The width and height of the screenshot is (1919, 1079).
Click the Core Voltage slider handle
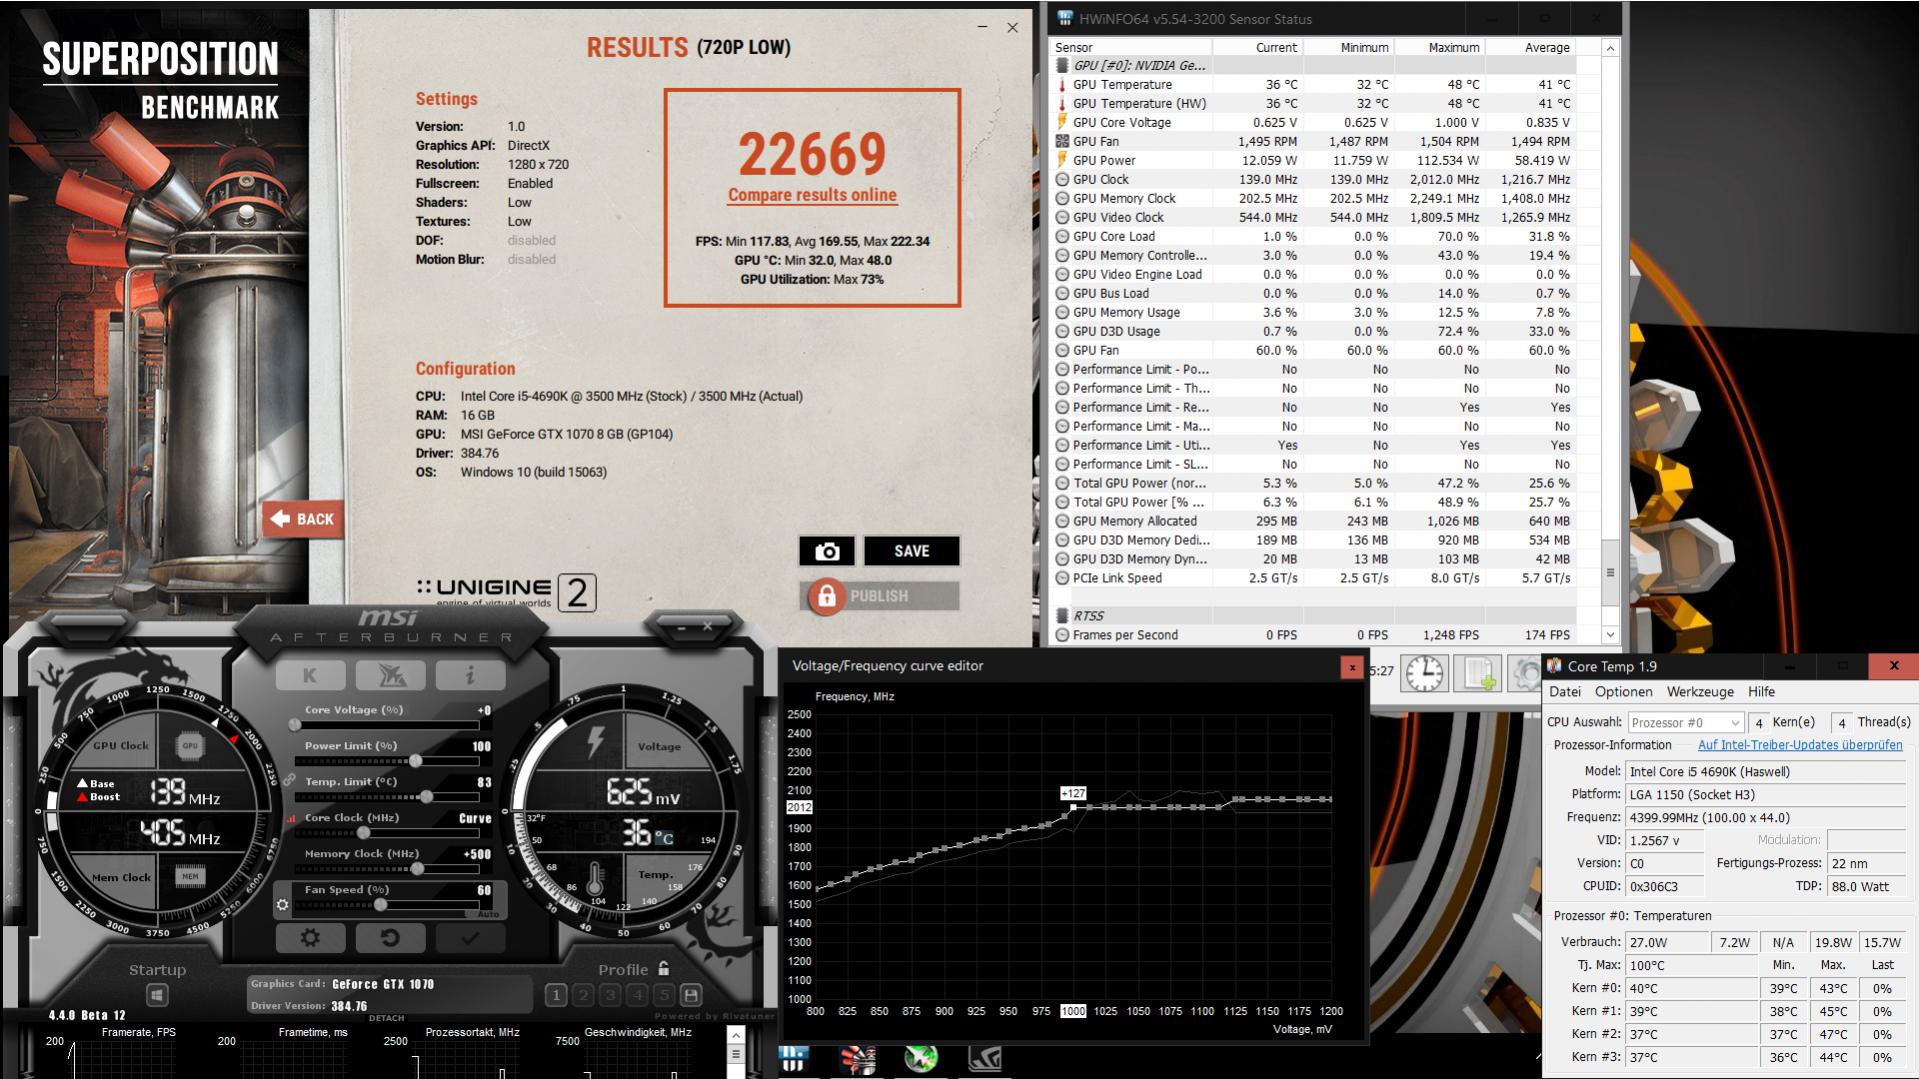(294, 725)
